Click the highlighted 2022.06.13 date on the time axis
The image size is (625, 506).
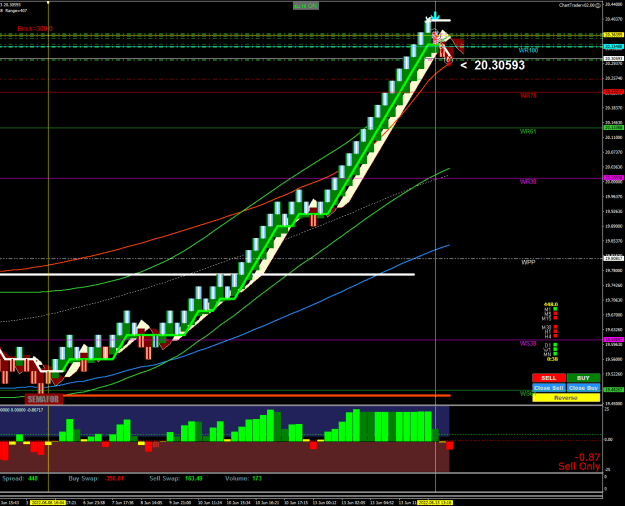[x=435, y=502]
